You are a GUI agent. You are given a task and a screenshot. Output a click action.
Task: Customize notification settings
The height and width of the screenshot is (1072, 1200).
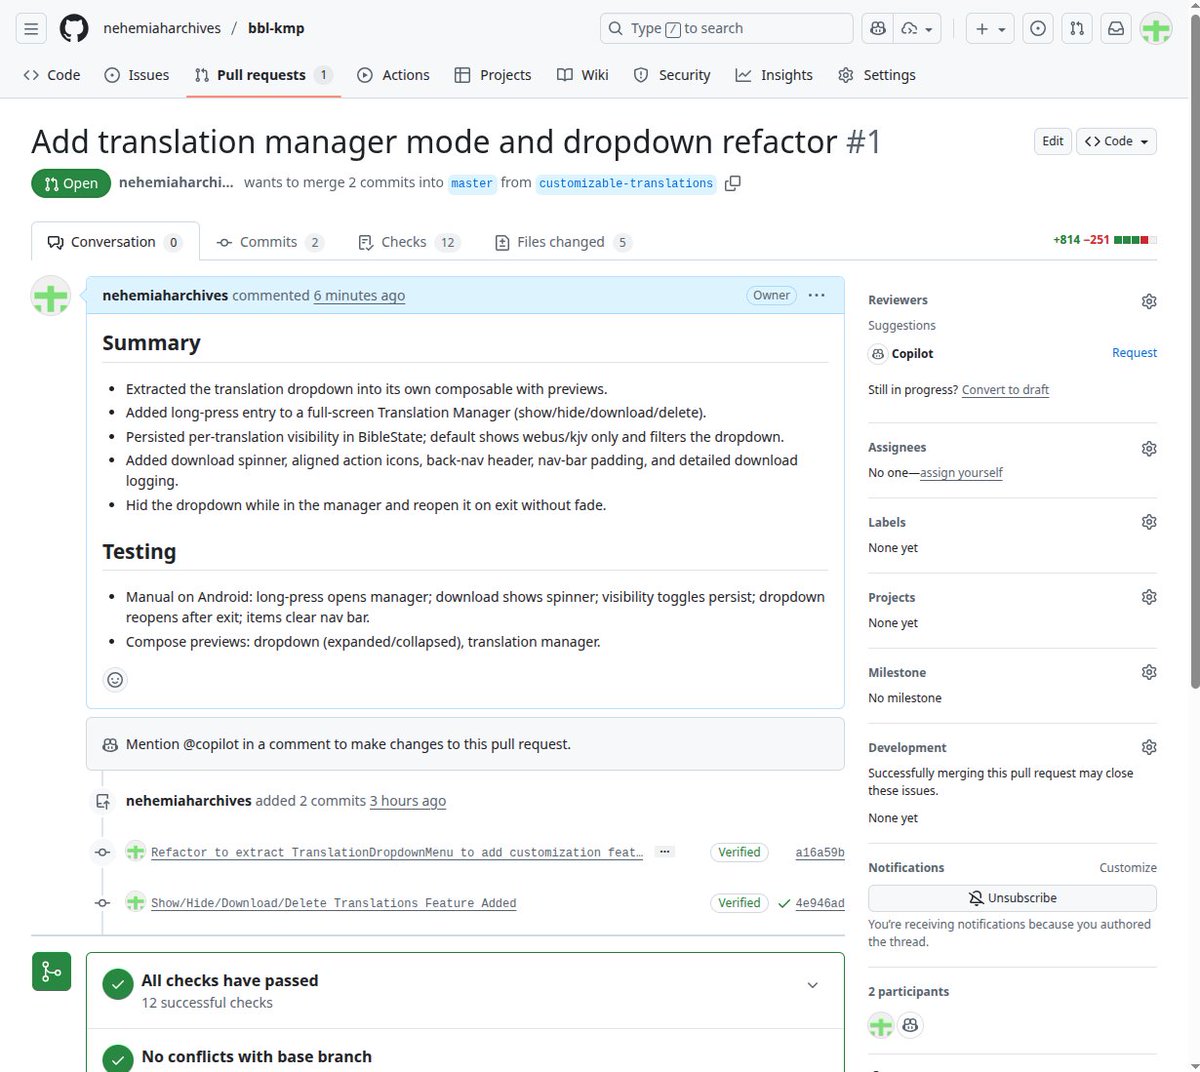tap(1128, 868)
